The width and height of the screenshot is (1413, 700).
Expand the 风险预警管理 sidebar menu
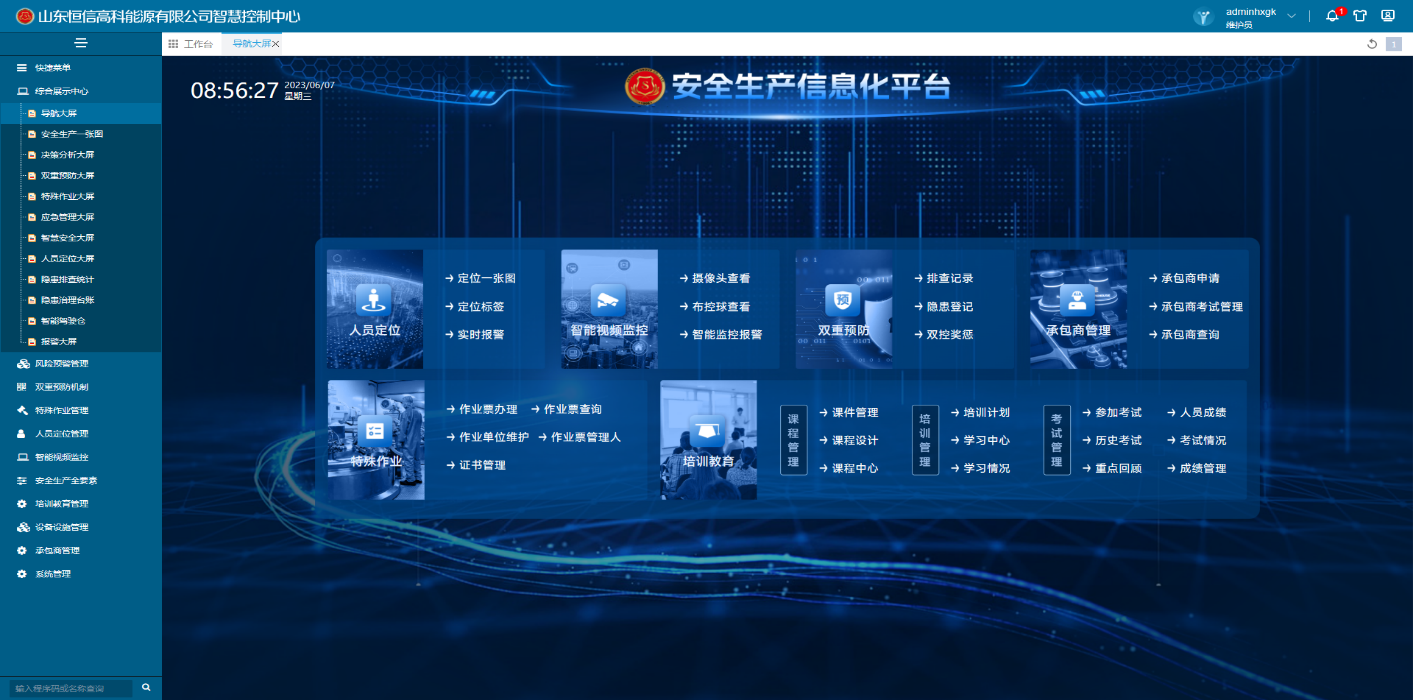coord(61,364)
